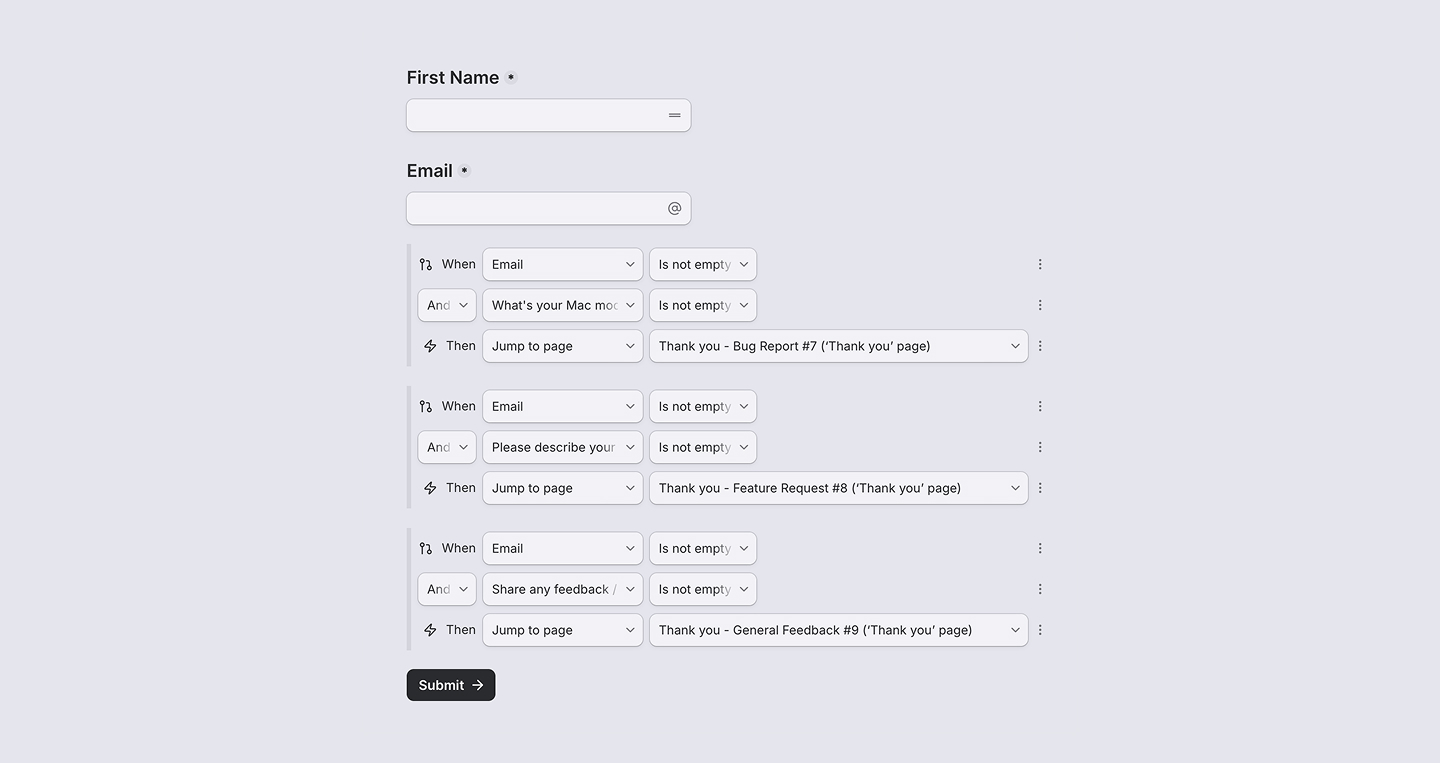Click the branching icon beside the first When row
The height and width of the screenshot is (763, 1440).
click(426, 264)
